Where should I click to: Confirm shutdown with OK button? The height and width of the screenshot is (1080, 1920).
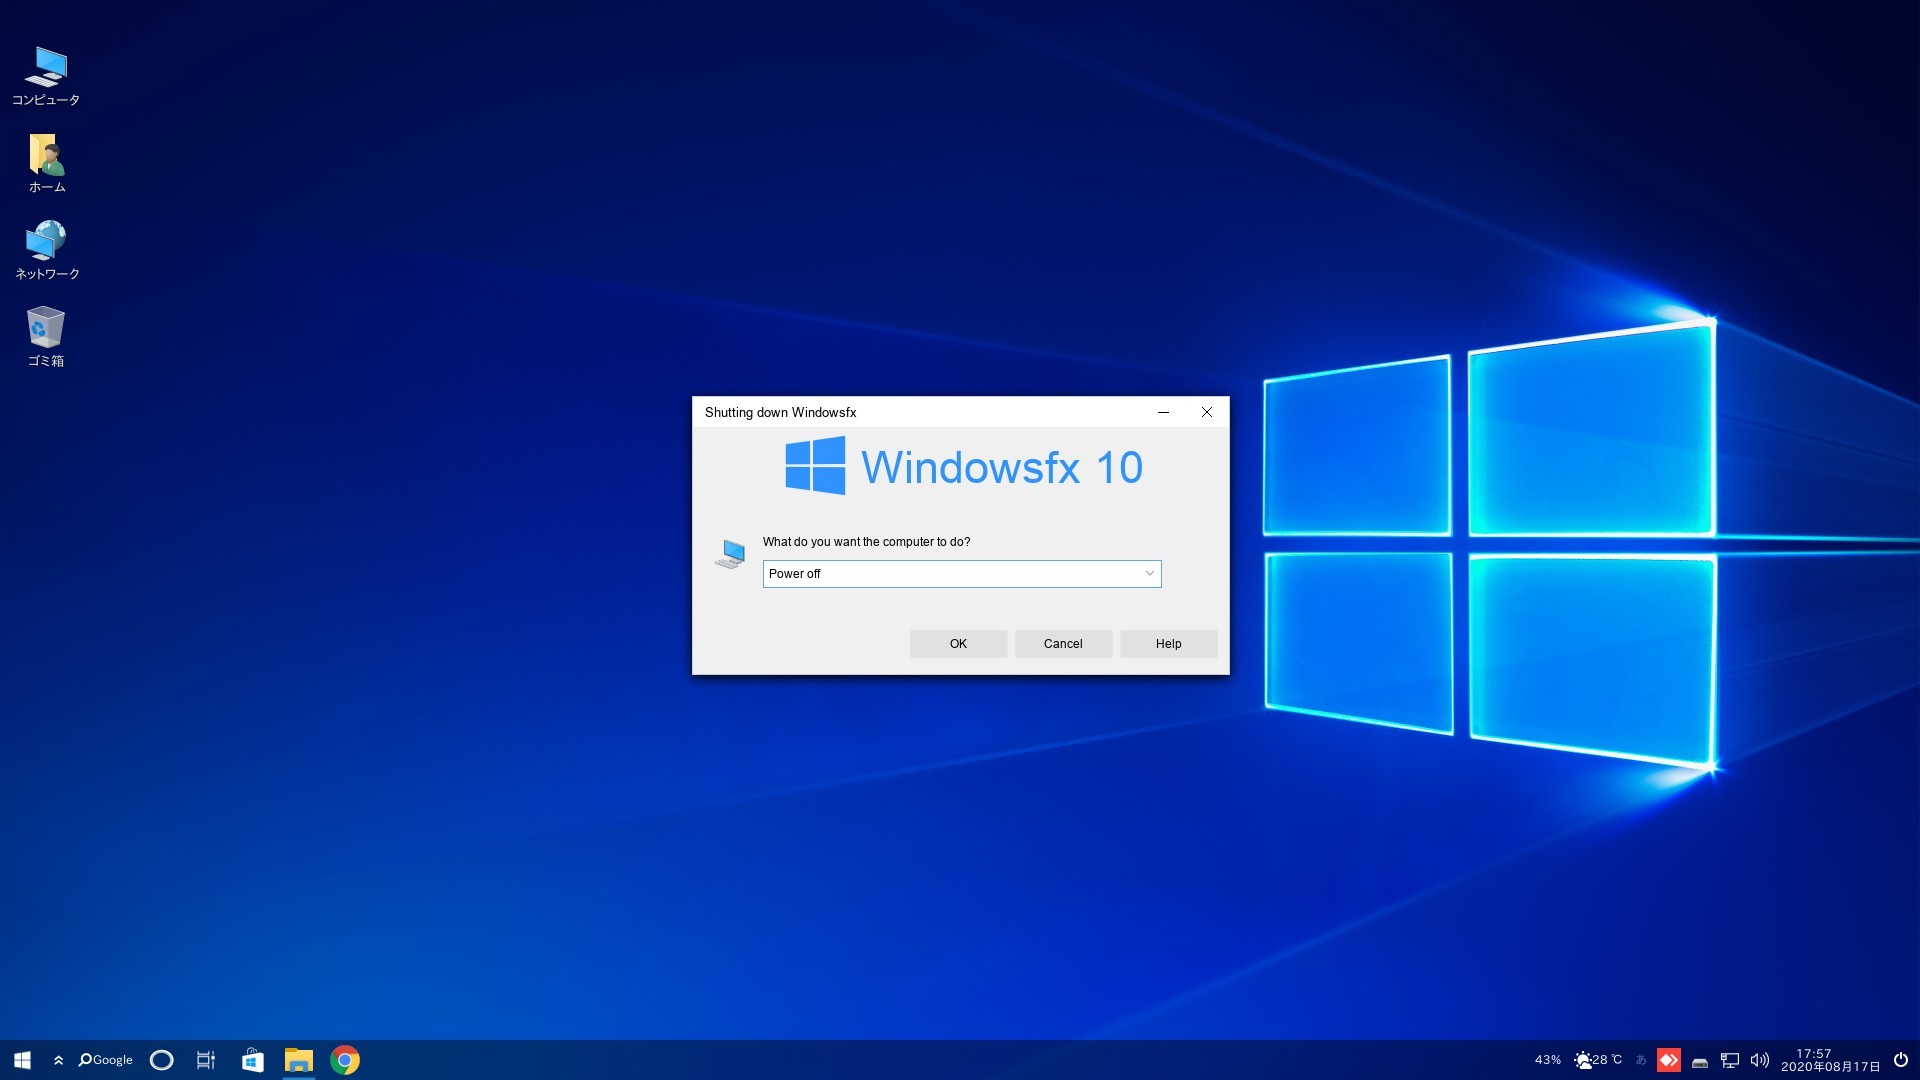(x=958, y=644)
